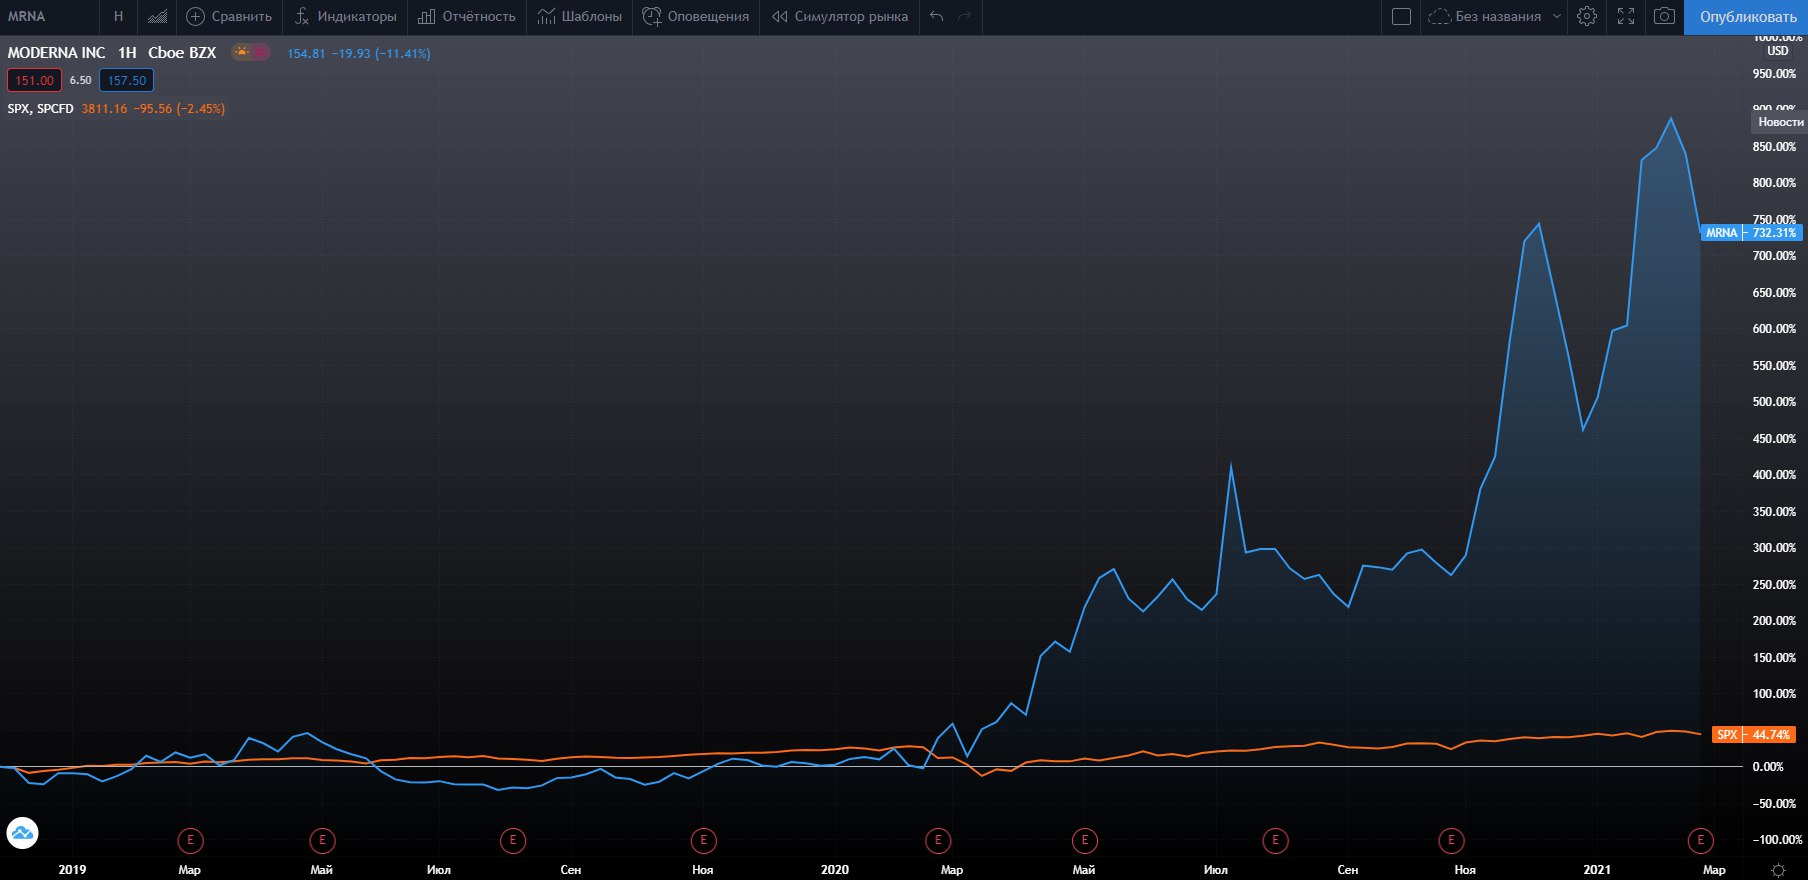Click the blue 157.50 buy price button
Screen dimensions: 1808x880
click(x=126, y=80)
